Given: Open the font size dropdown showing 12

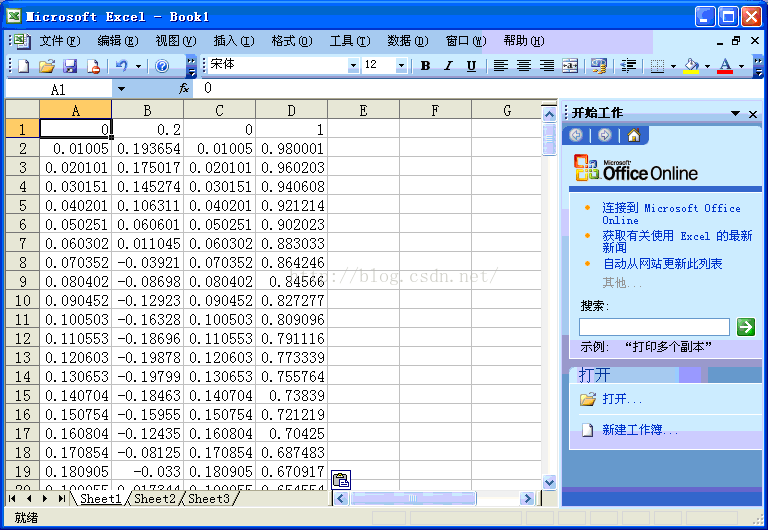Looking at the screenshot, I should tap(401, 65).
